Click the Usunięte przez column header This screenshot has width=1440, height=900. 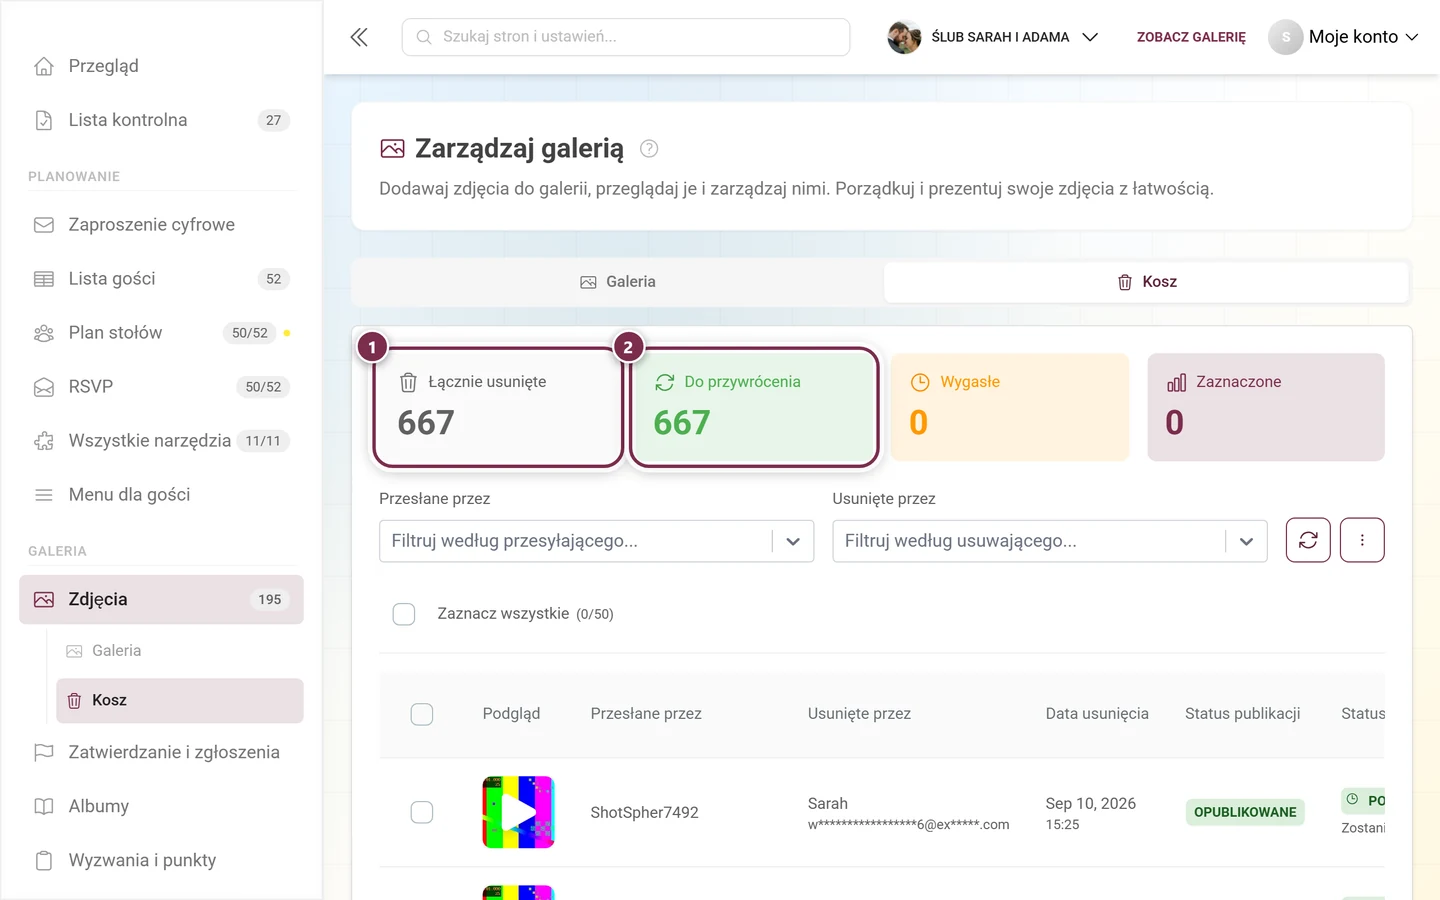click(x=859, y=714)
